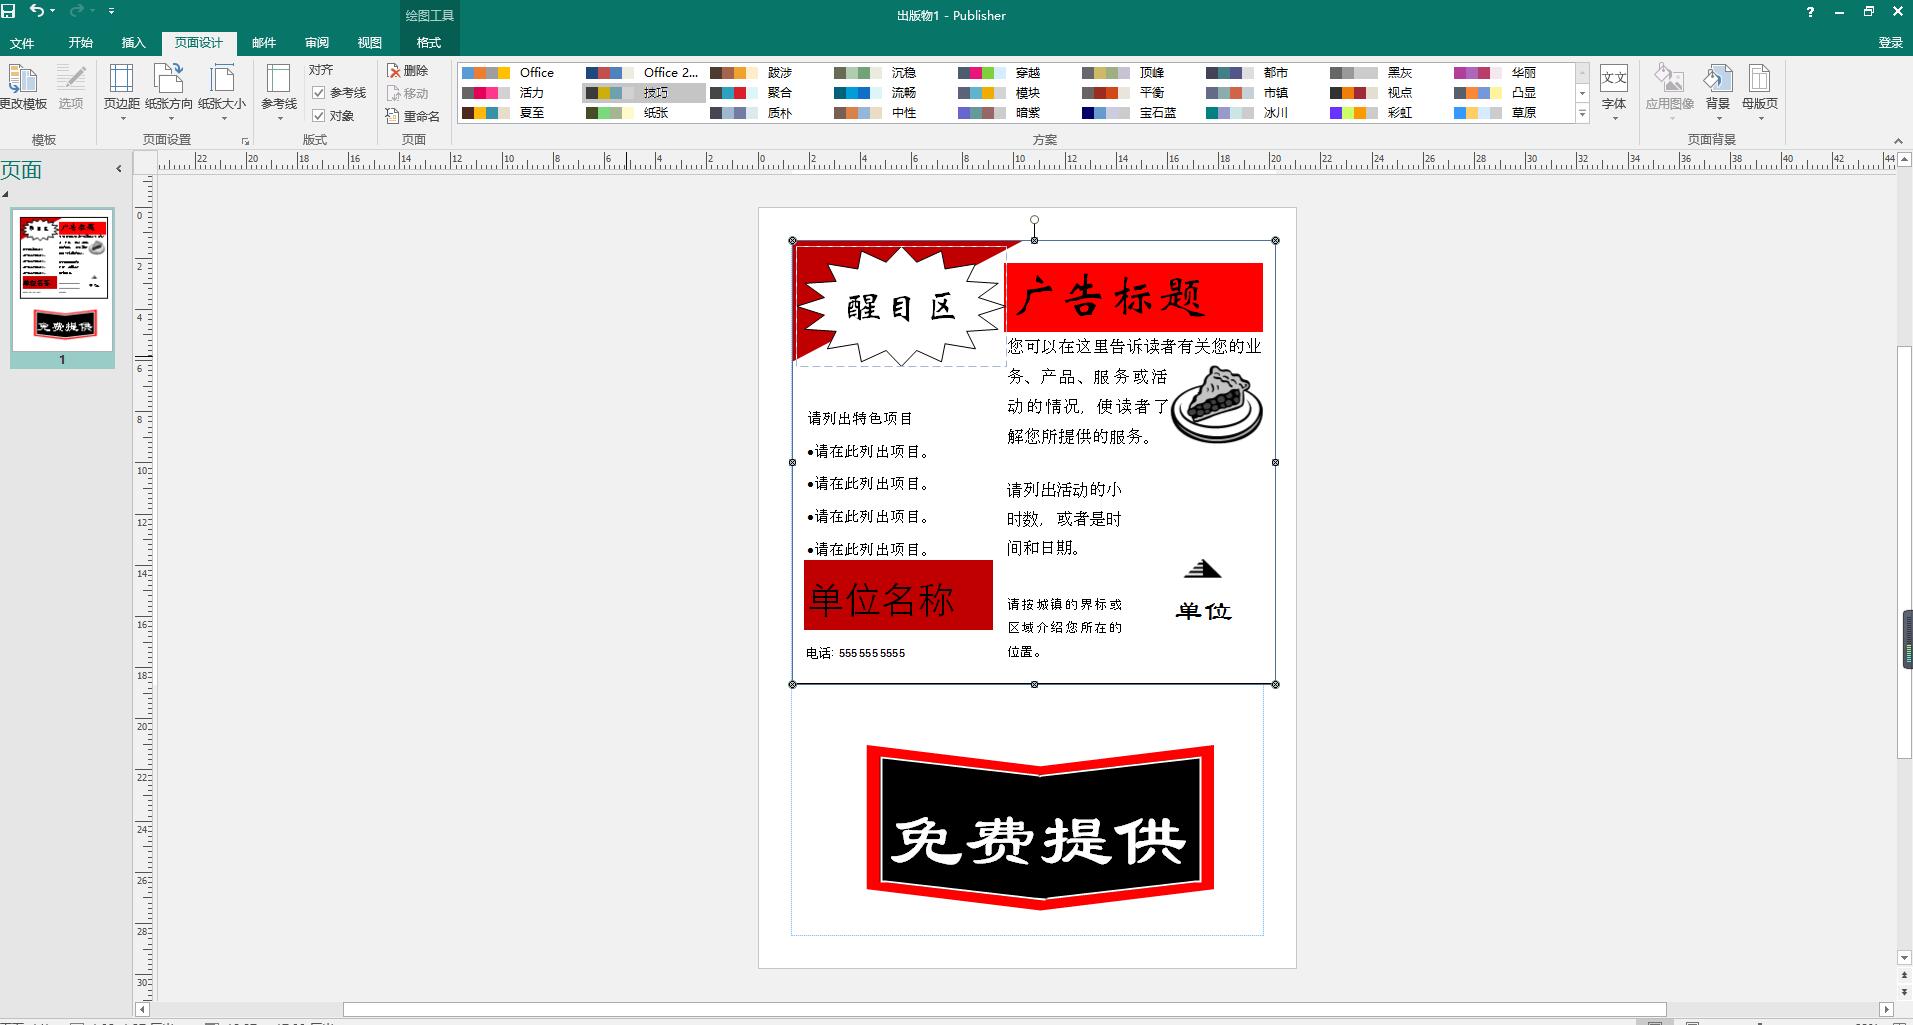Select page 1 thumbnail in pages panel
Image resolution: width=1913 pixels, height=1025 pixels.
click(62, 285)
